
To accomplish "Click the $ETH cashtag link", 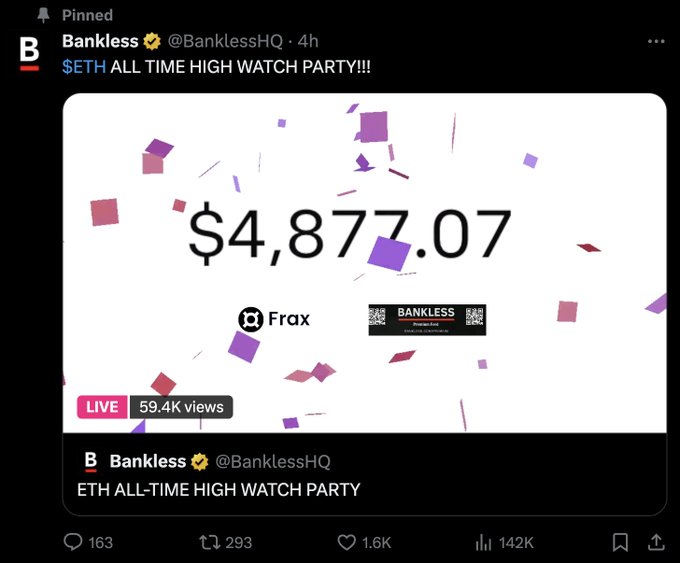I will coord(84,67).
